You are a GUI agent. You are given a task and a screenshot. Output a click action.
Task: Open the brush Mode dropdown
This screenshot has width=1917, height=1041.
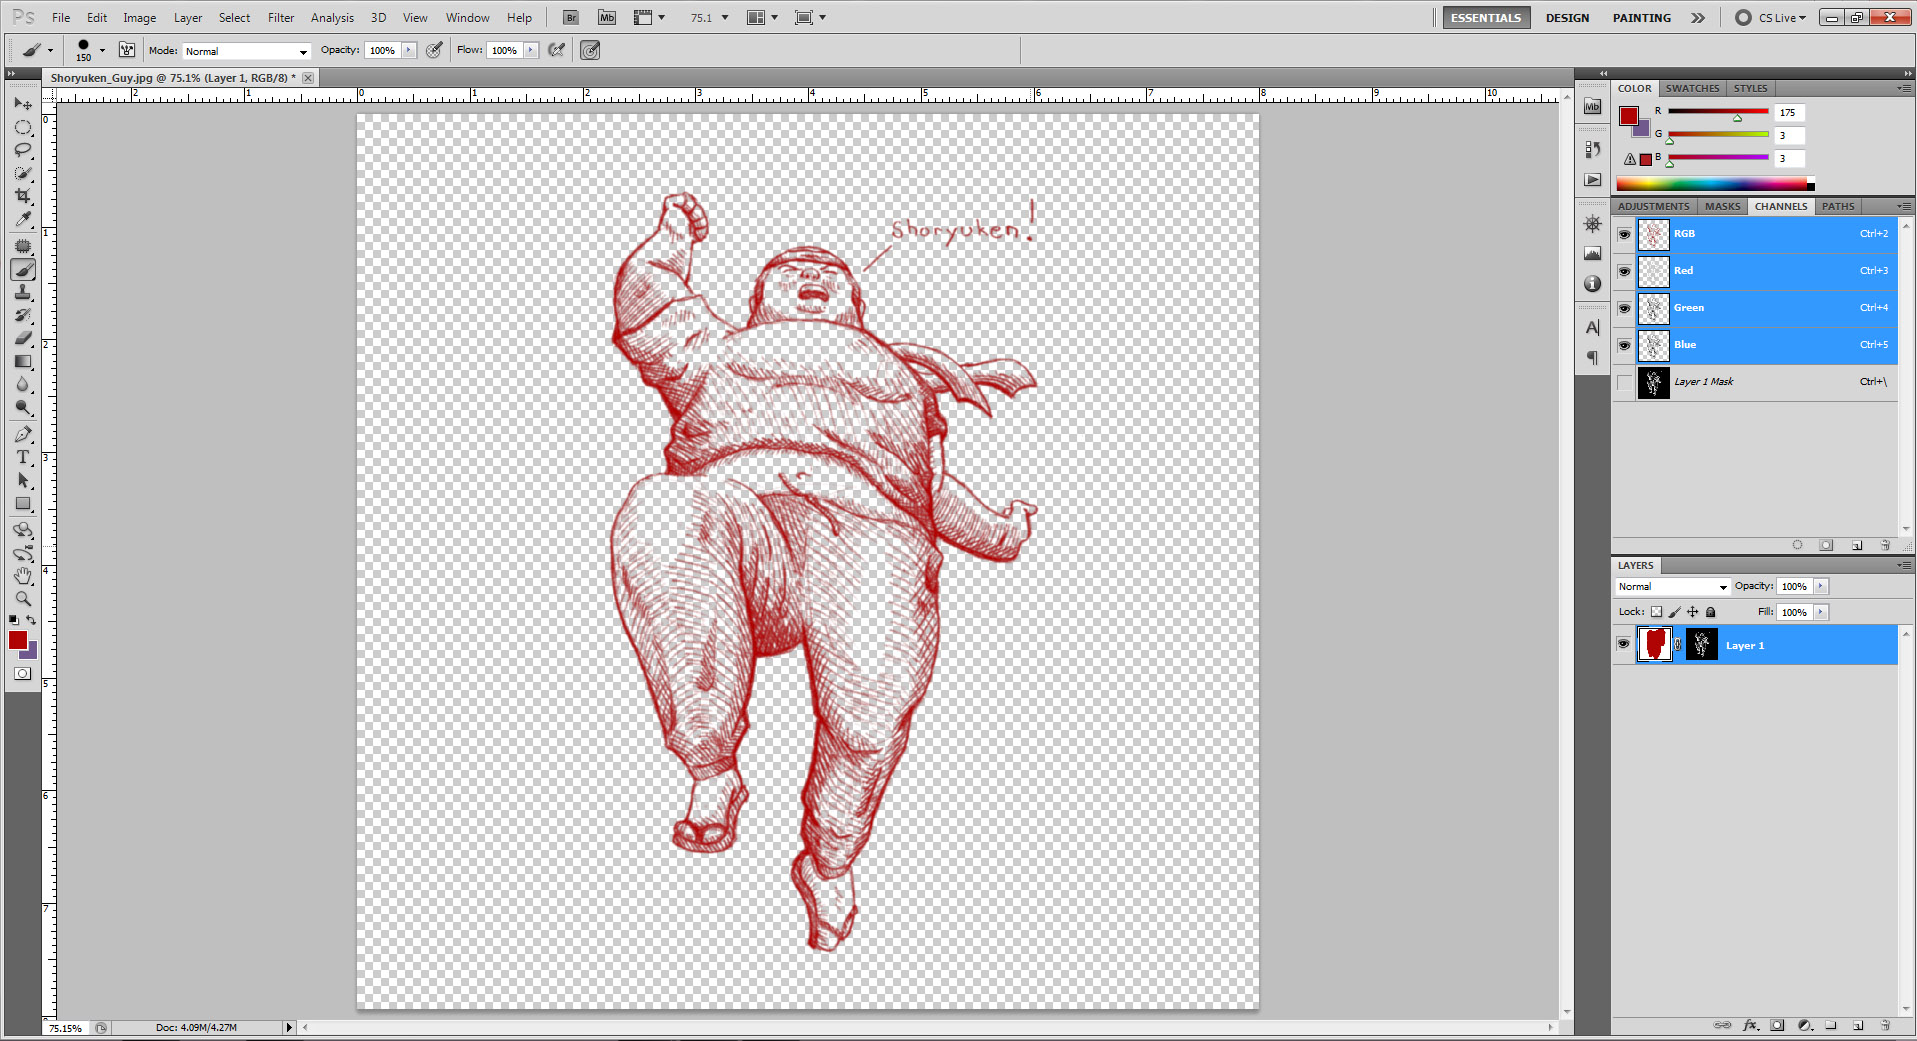point(245,50)
